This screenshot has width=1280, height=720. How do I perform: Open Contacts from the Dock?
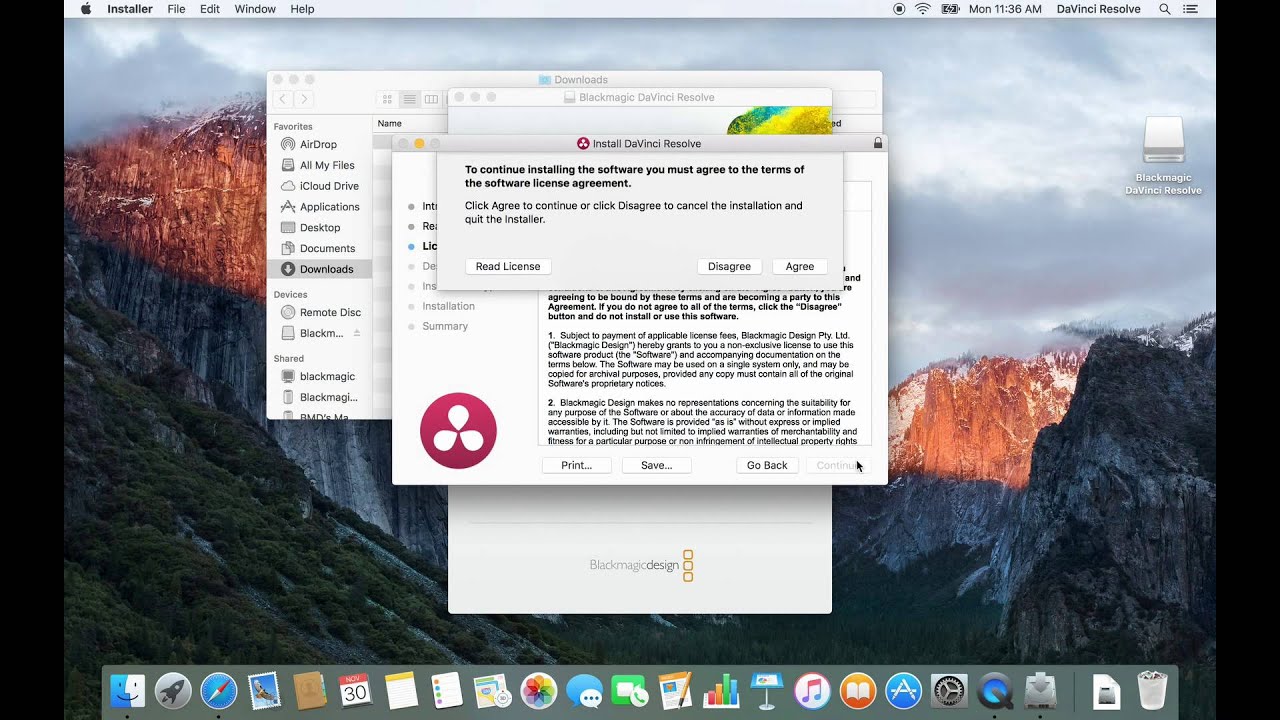click(x=310, y=691)
